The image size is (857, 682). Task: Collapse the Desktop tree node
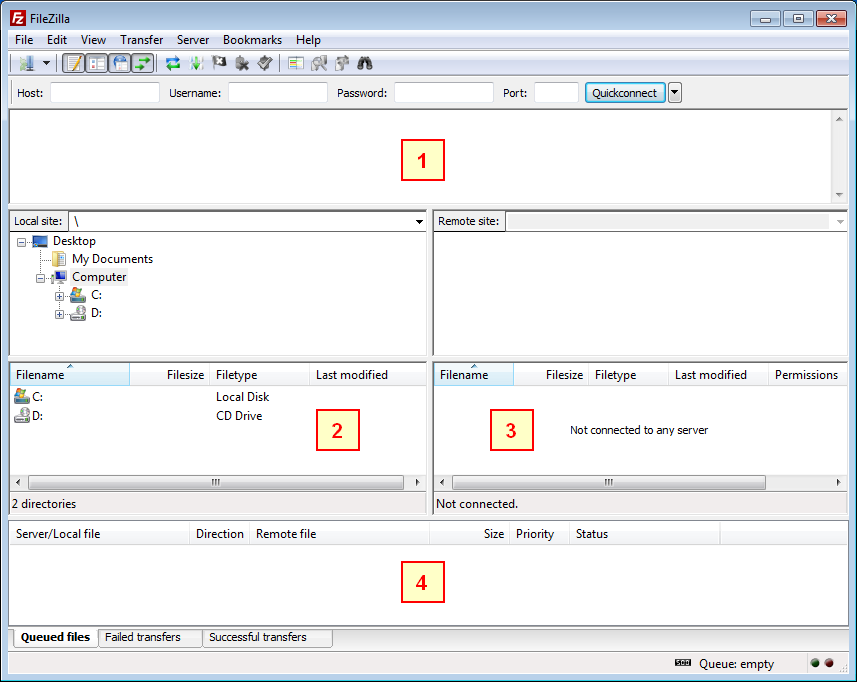click(21, 242)
